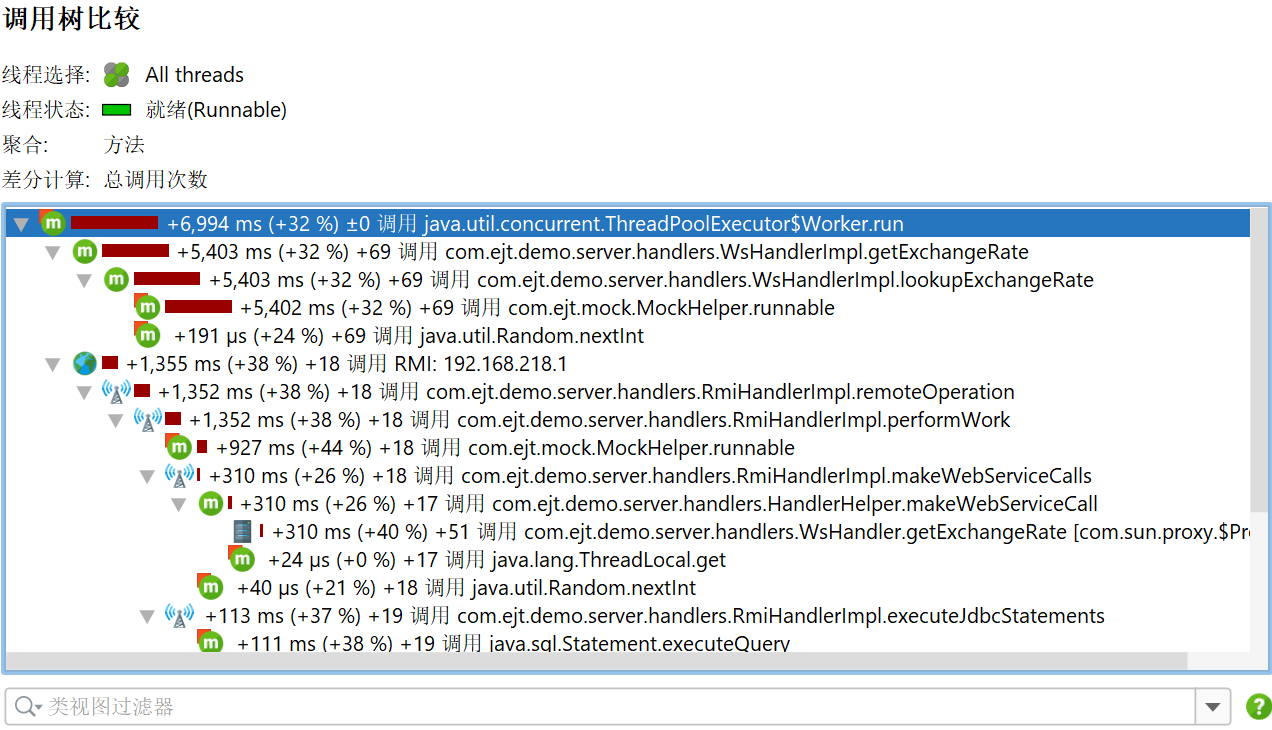Click the 调用树比较 heading
This screenshot has width=1272, height=730.
(72, 18)
